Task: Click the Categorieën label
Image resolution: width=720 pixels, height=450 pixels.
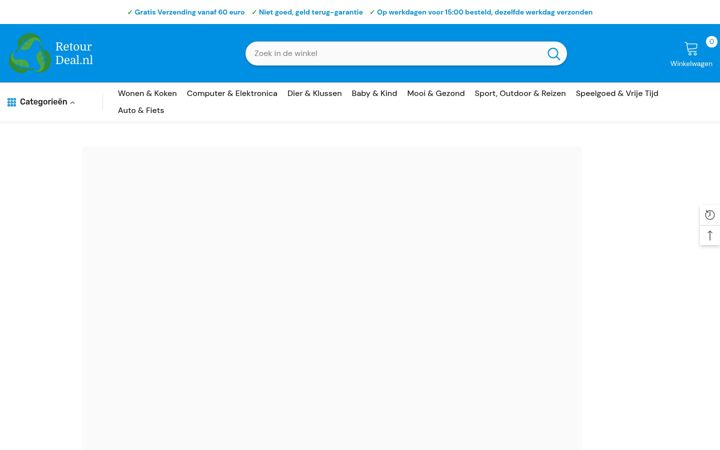Action: coord(43,102)
